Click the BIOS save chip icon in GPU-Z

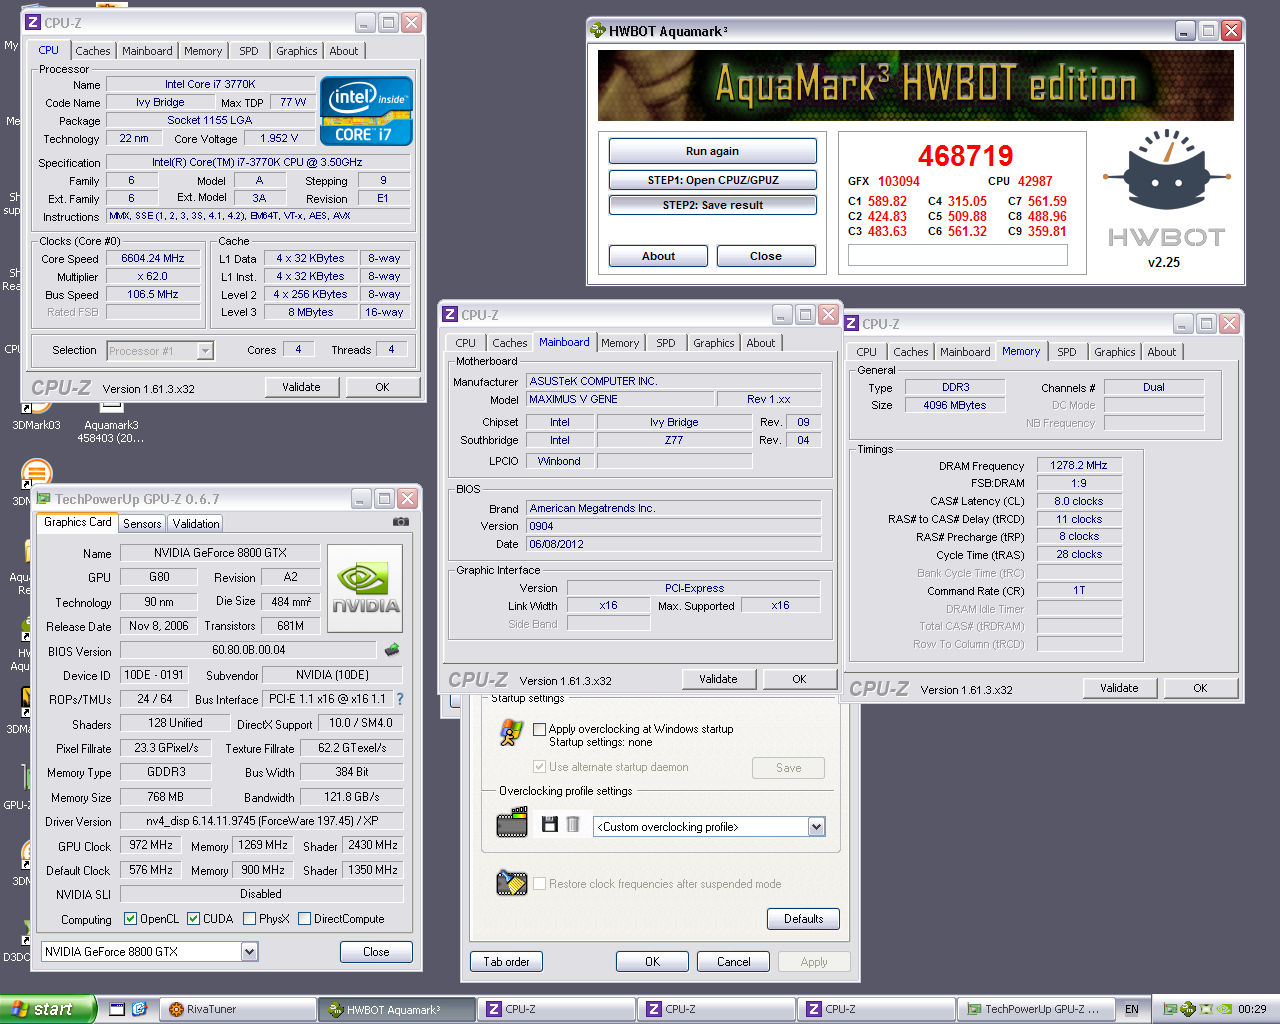(392, 650)
